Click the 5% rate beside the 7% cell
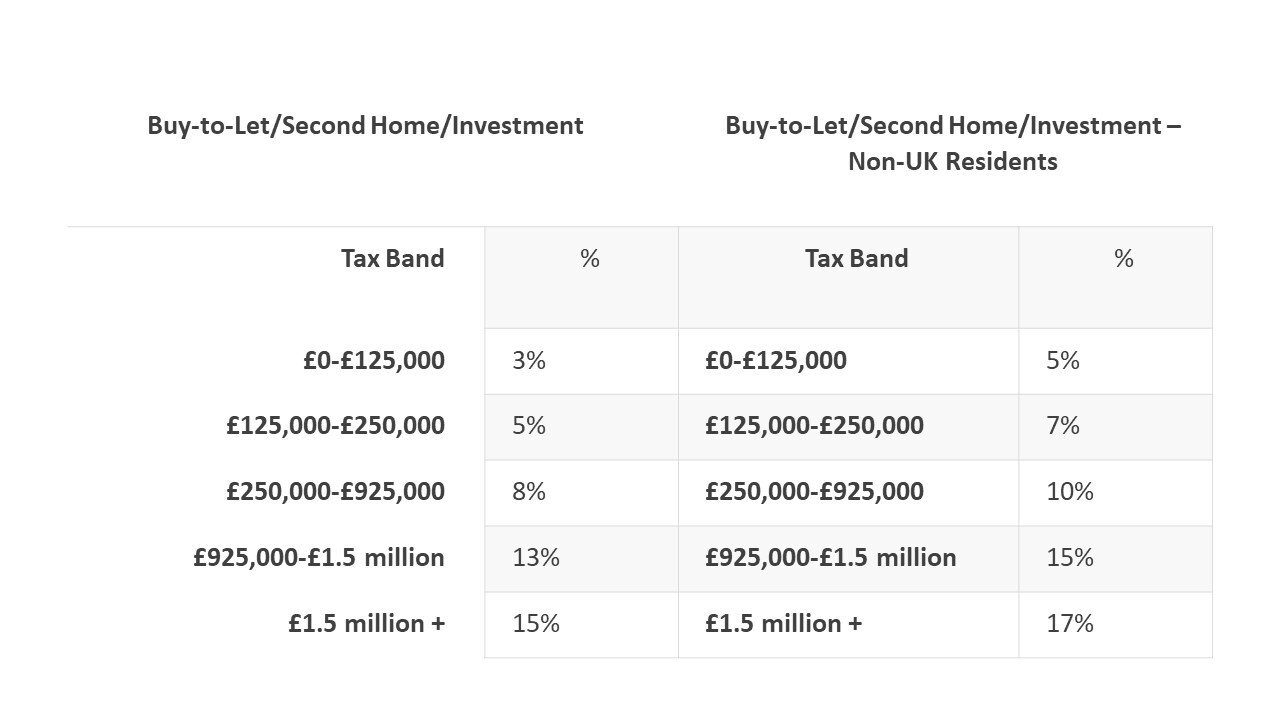Screen dimensions: 1280x720 529,426
